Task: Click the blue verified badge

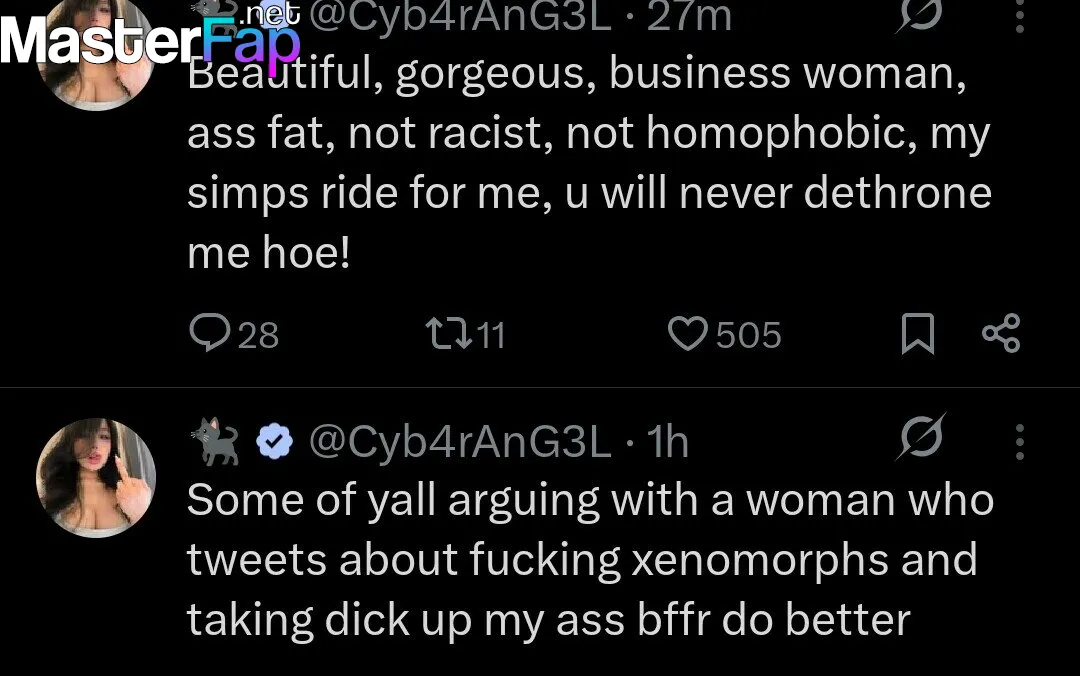Action: 275,441
